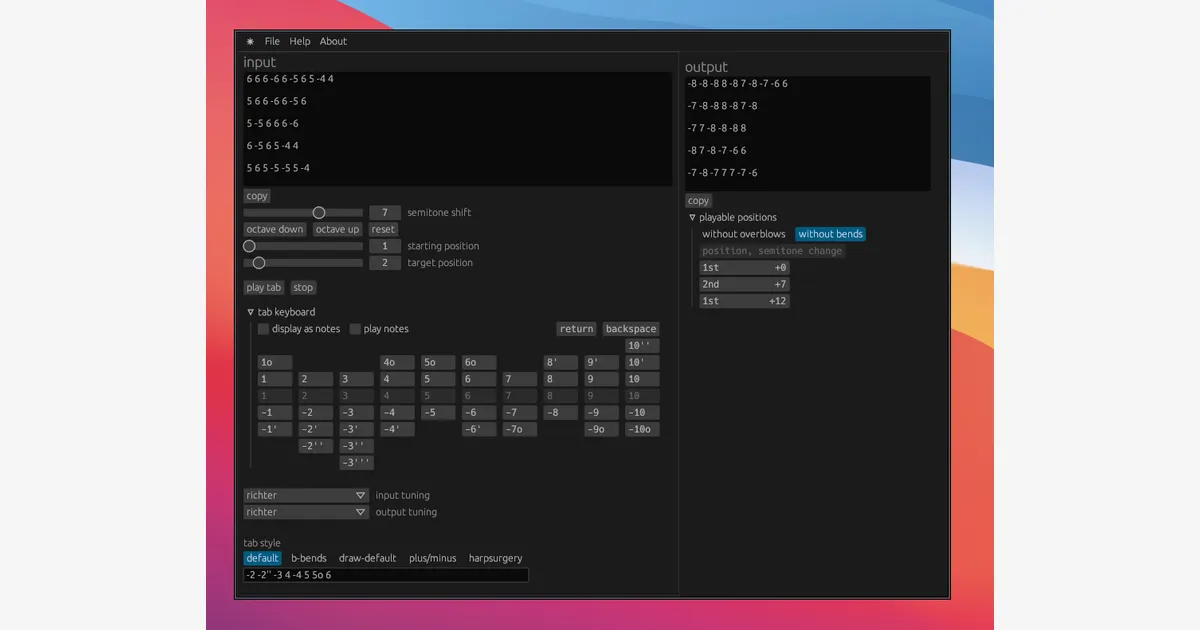1200x630 pixels.
Task: Open the File menu
Action: pos(272,42)
